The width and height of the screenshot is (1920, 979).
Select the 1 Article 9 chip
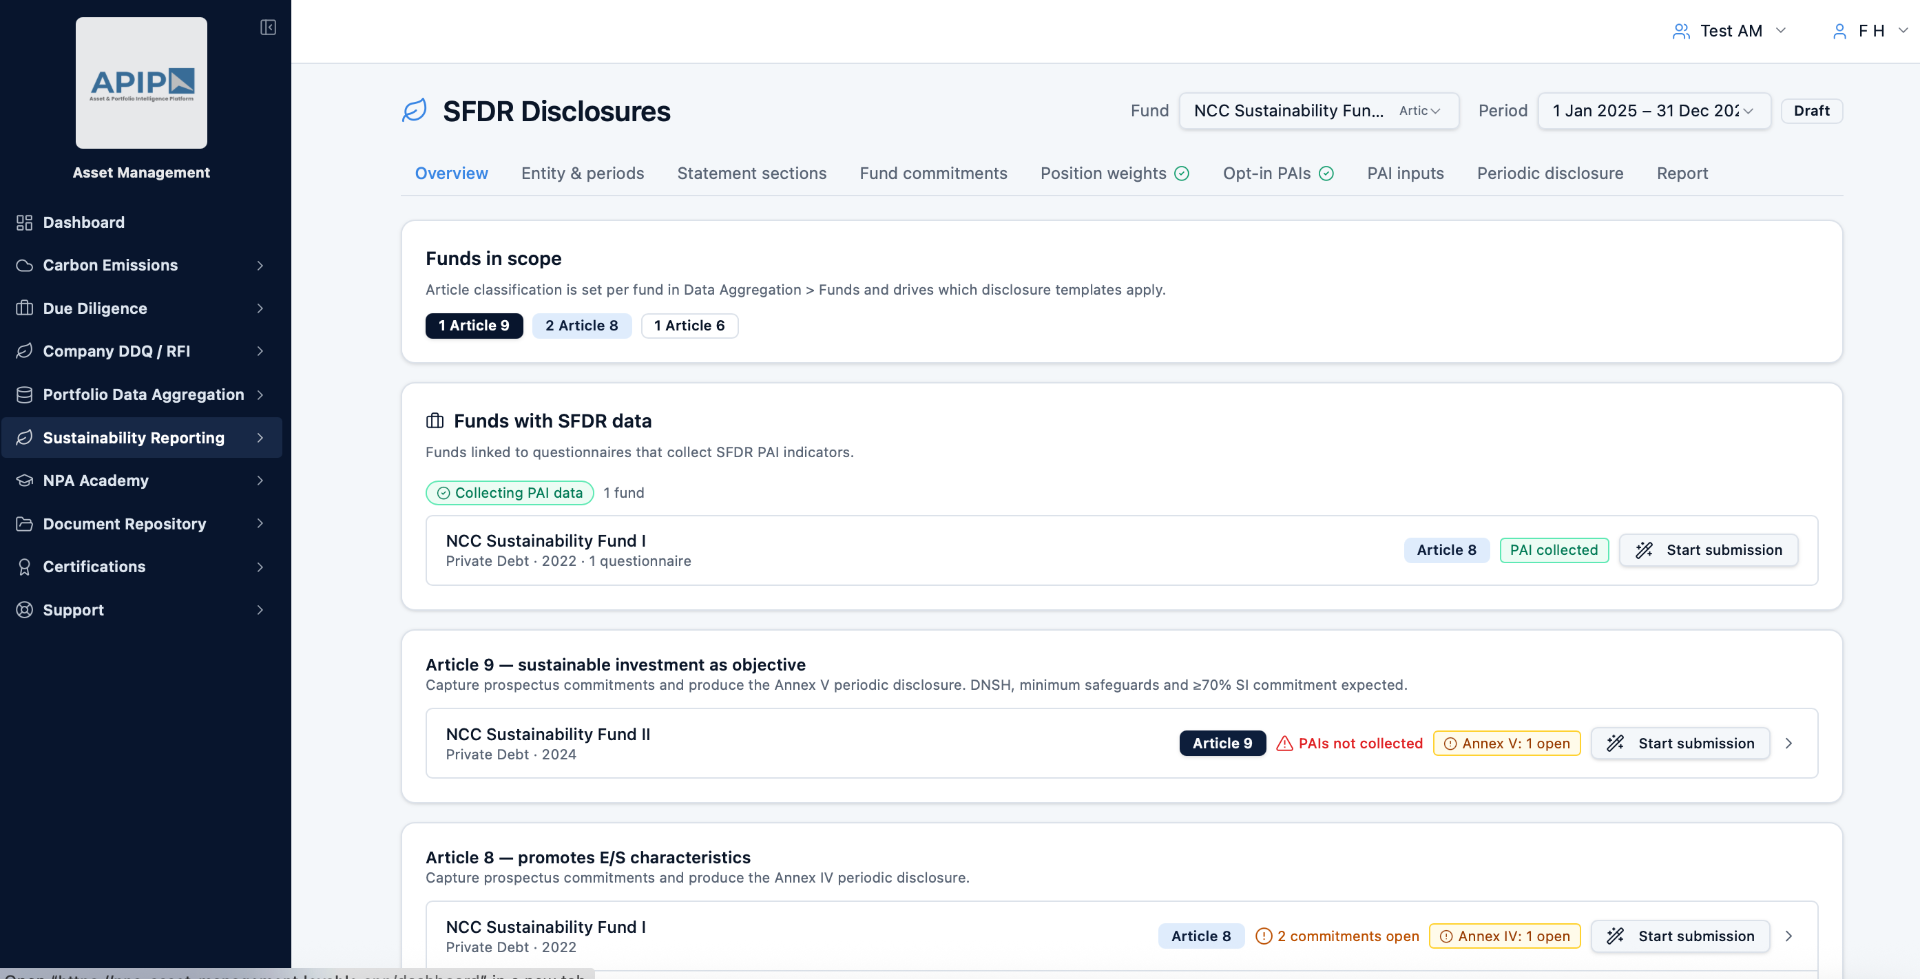tap(474, 326)
